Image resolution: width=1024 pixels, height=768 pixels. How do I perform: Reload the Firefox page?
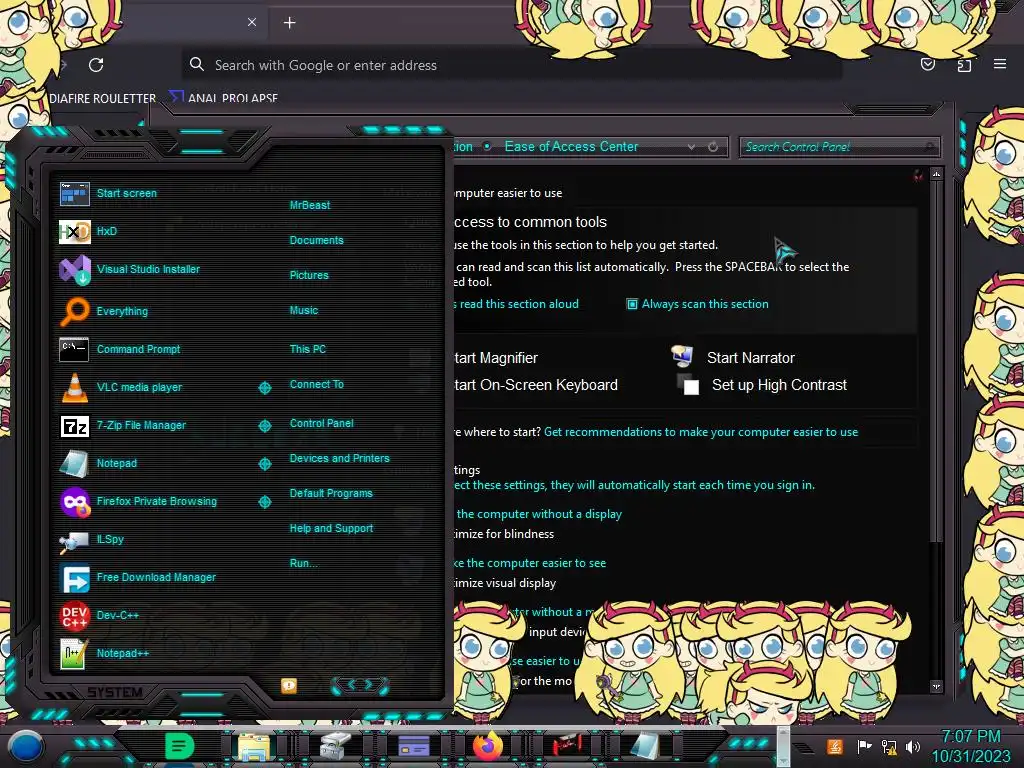click(x=96, y=65)
